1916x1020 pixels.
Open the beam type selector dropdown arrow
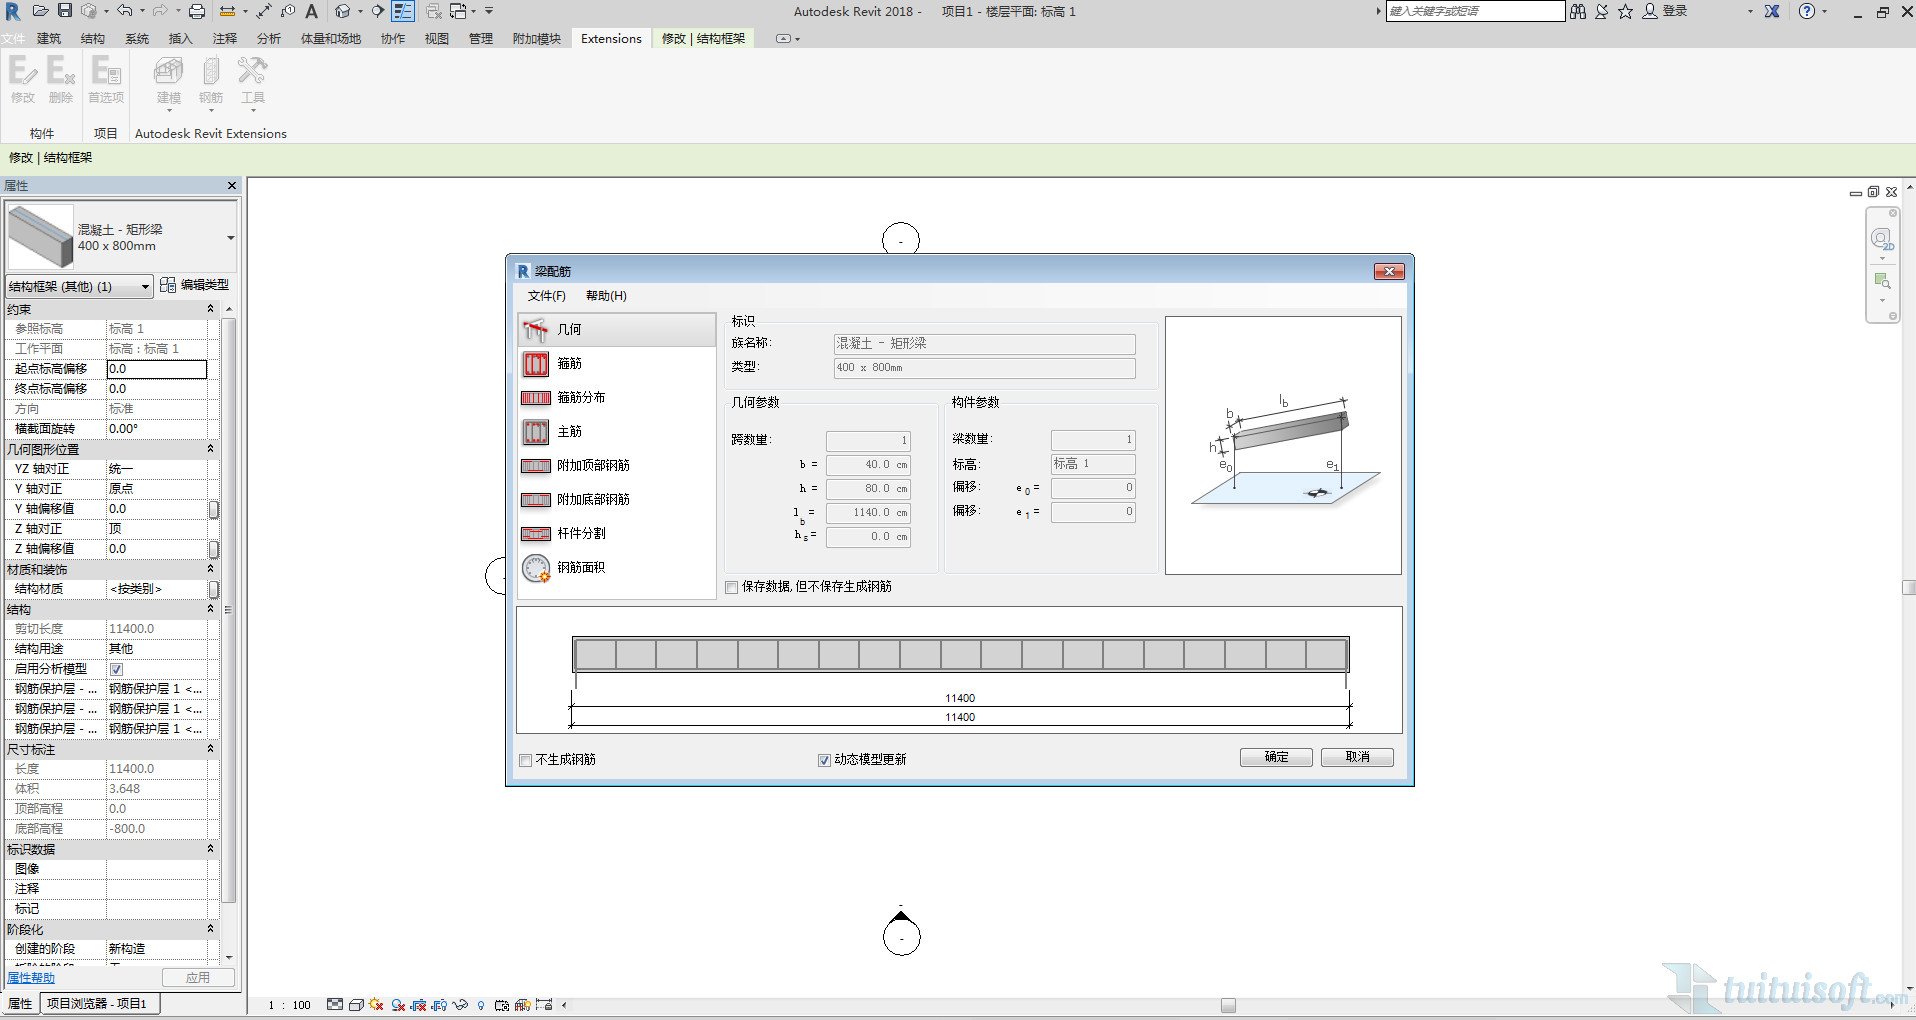click(x=230, y=238)
